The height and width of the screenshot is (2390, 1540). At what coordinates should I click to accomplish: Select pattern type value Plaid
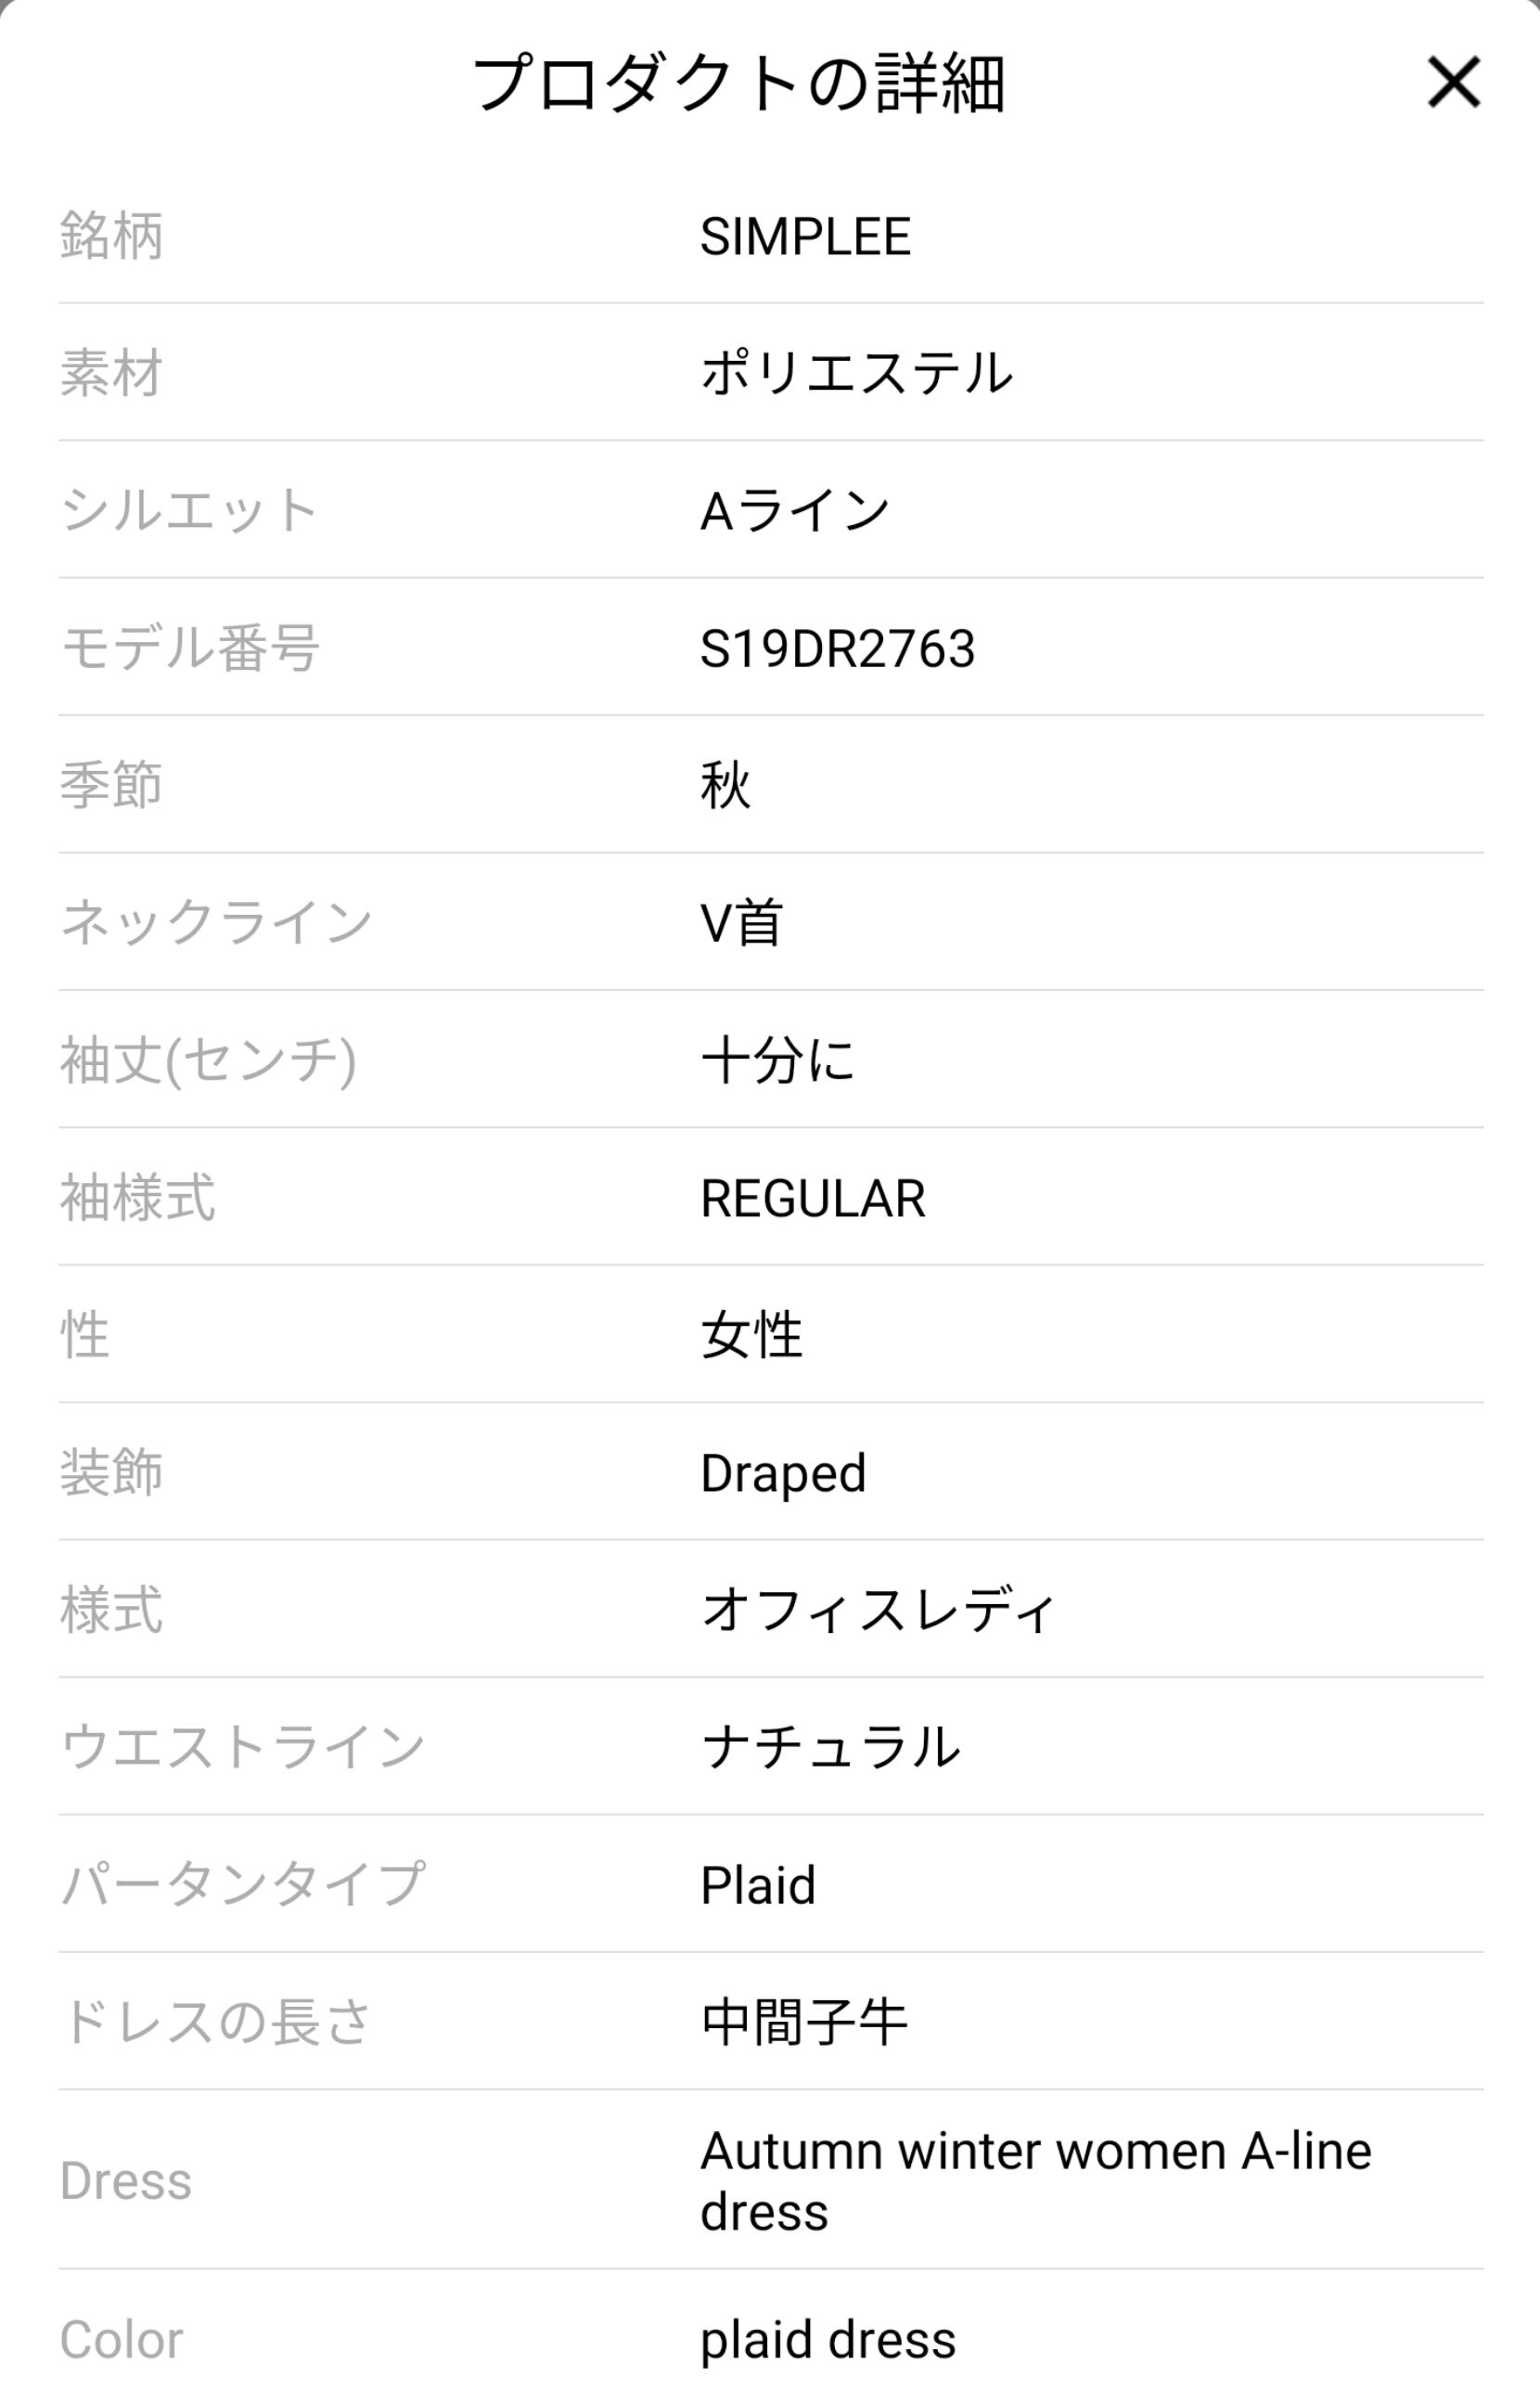point(758,1885)
